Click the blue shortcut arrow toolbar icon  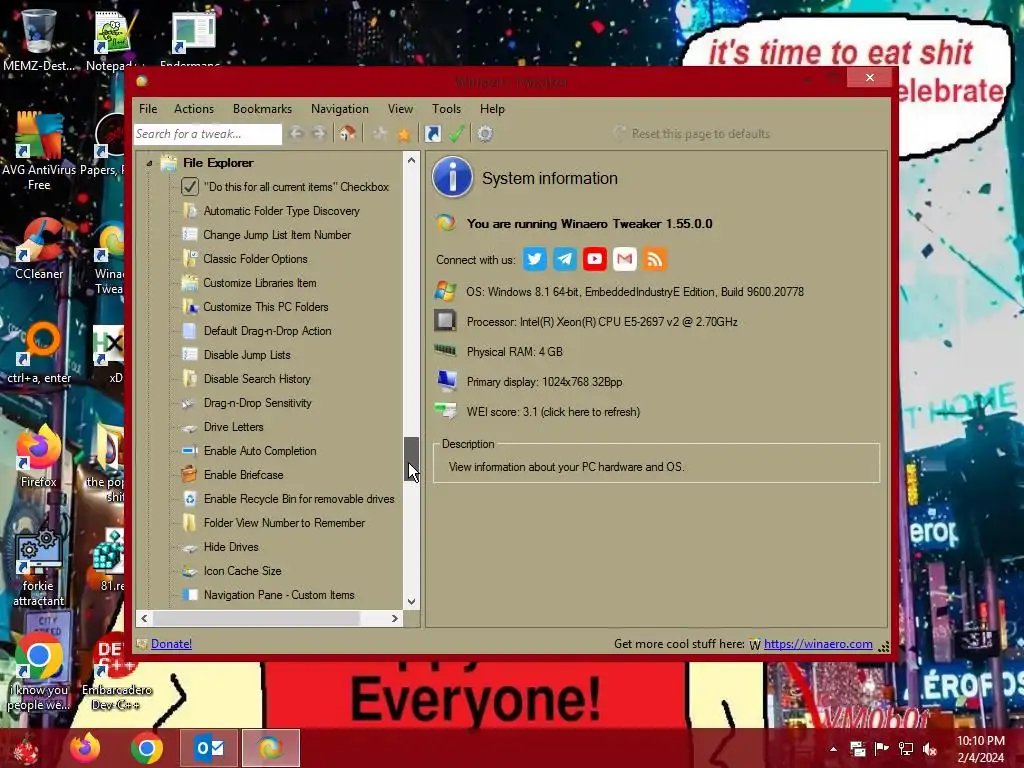point(432,134)
